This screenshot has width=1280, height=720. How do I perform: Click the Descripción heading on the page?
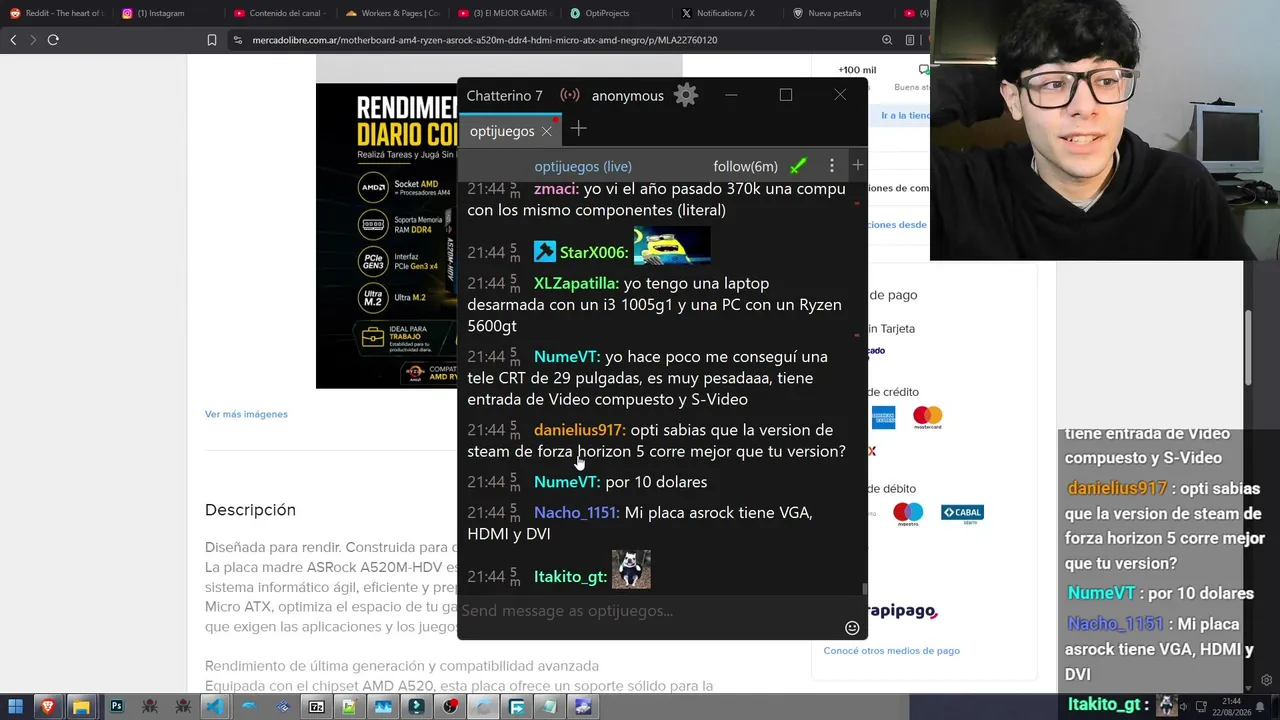tap(250, 510)
